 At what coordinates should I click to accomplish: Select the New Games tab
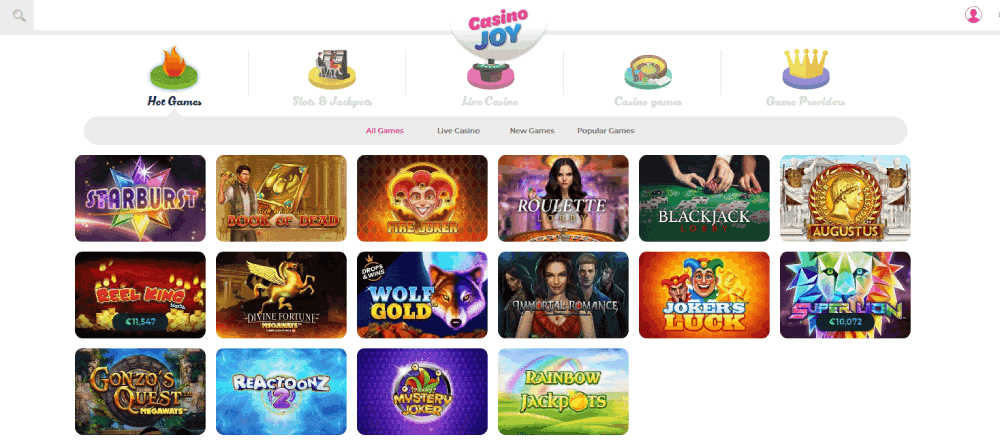click(532, 131)
